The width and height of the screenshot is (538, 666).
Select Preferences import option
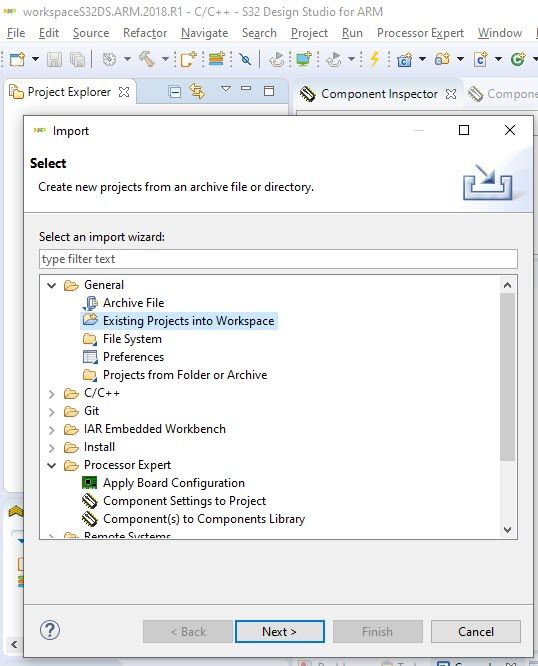coord(133,357)
